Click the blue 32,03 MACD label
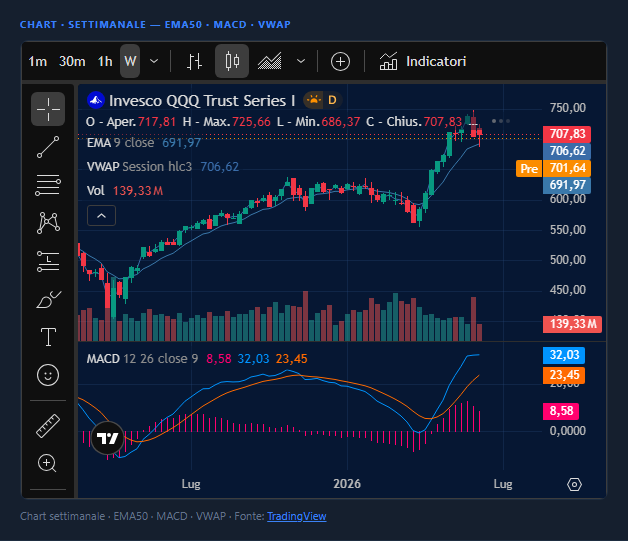The image size is (628, 541). tap(564, 355)
